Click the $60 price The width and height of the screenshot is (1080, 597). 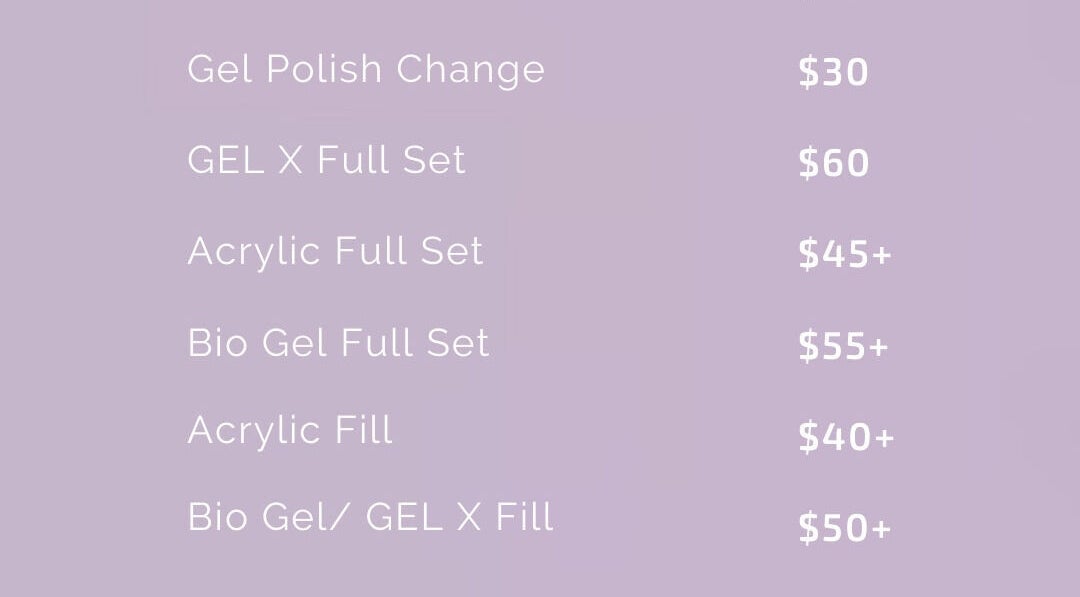point(833,163)
